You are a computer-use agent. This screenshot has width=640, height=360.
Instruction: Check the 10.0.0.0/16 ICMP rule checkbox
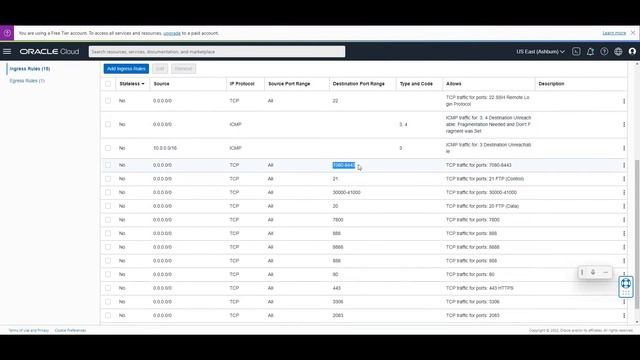pyautogui.click(x=108, y=148)
